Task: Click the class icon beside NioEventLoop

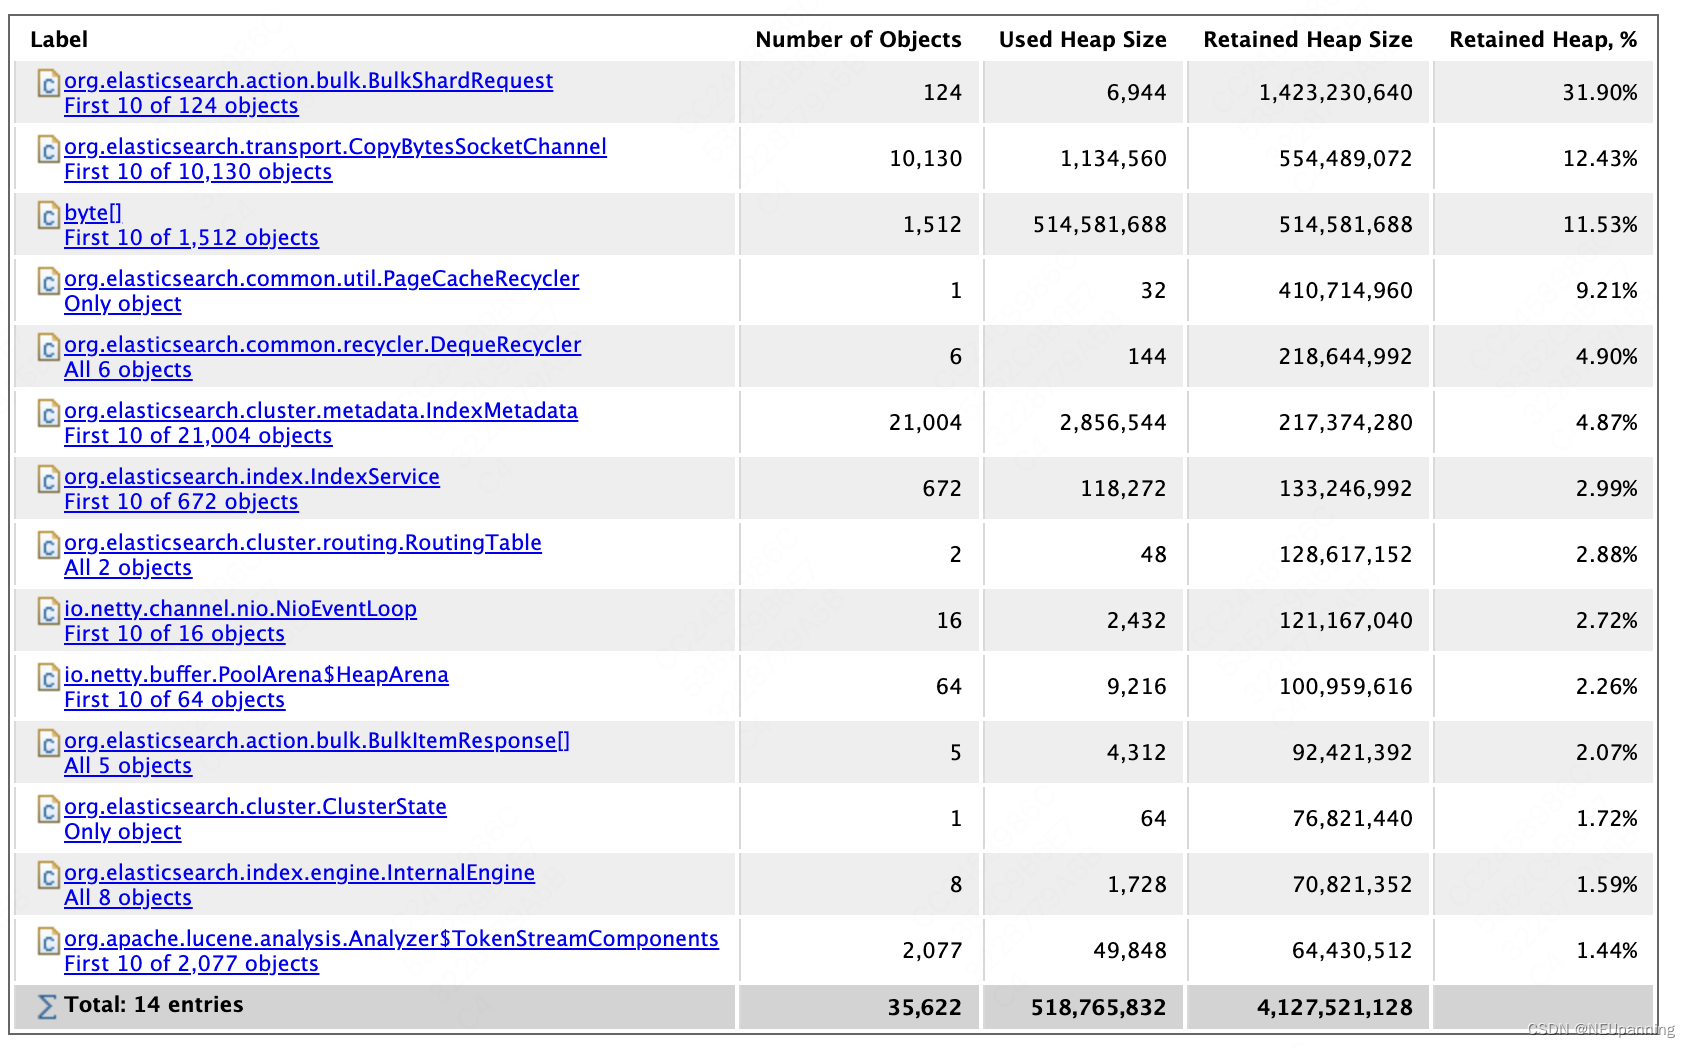Action: 48,611
